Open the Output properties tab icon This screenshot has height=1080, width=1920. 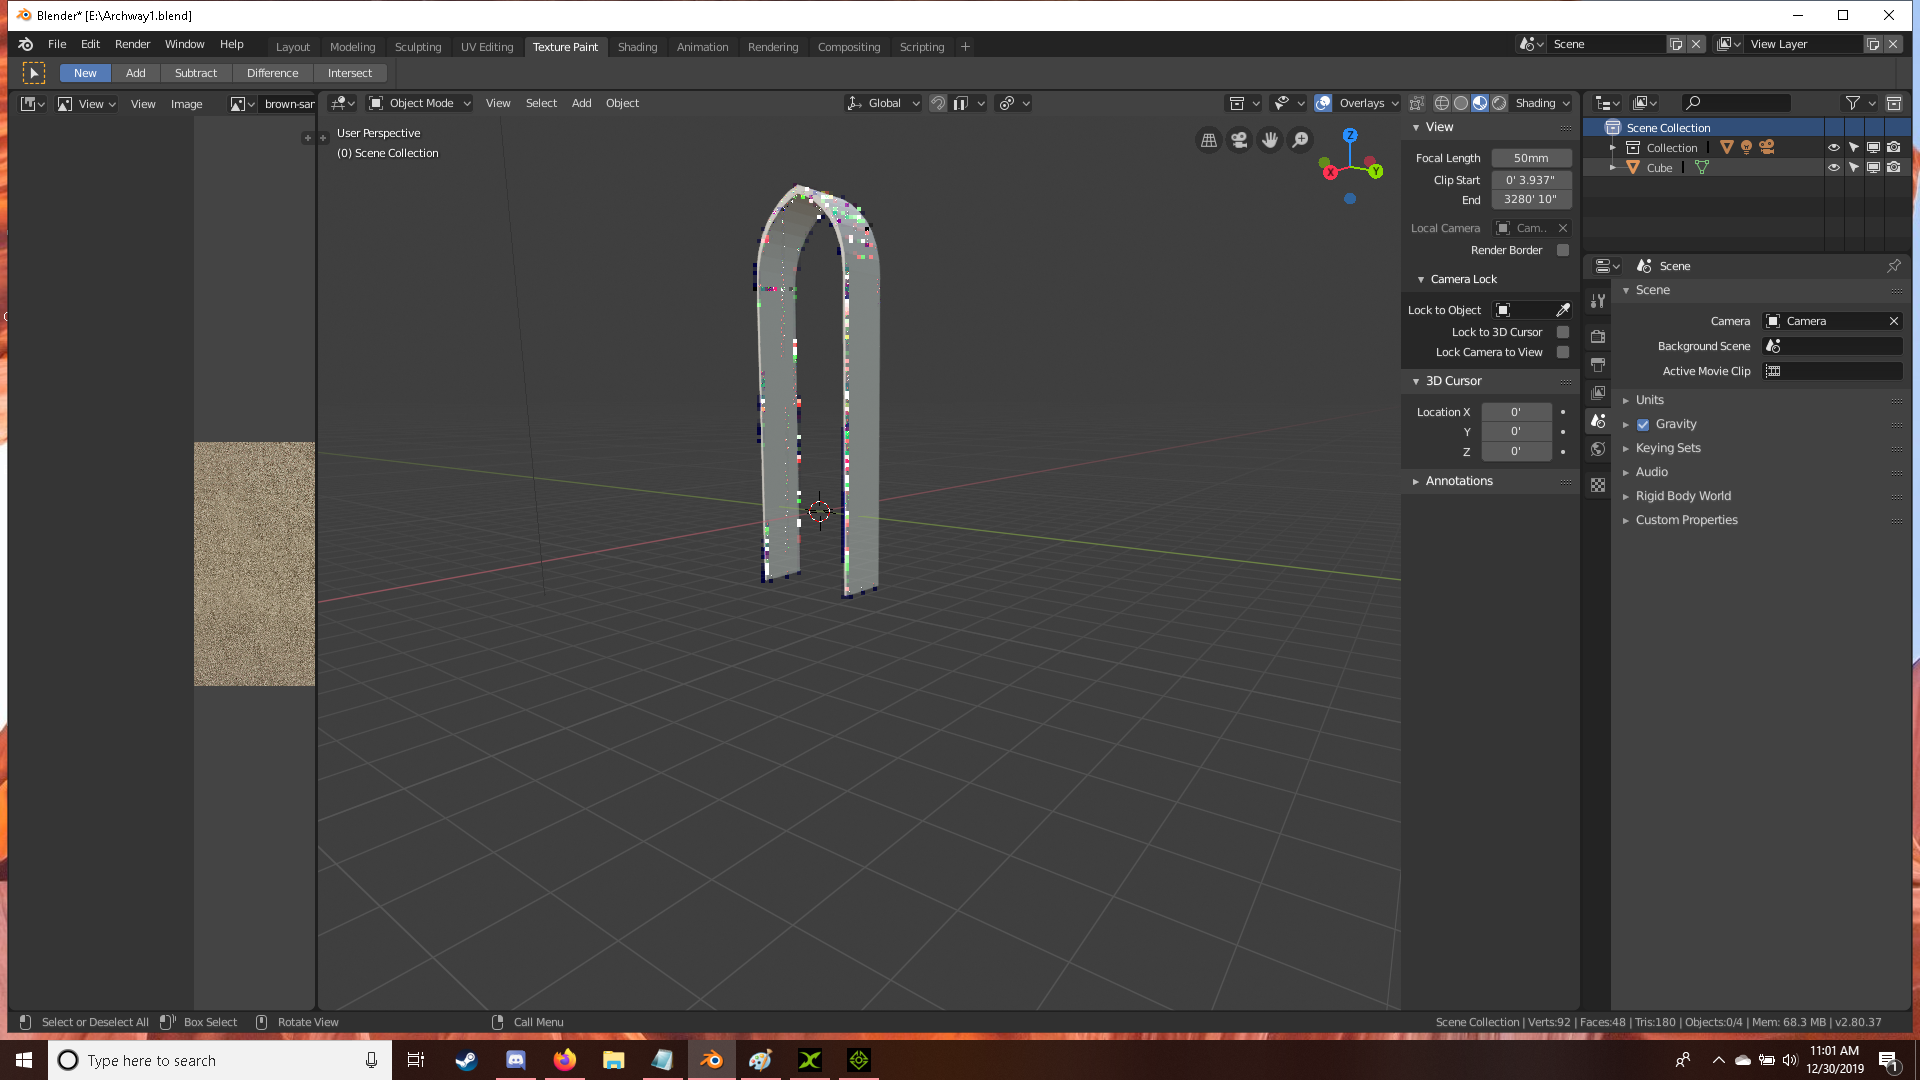tap(1598, 365)
